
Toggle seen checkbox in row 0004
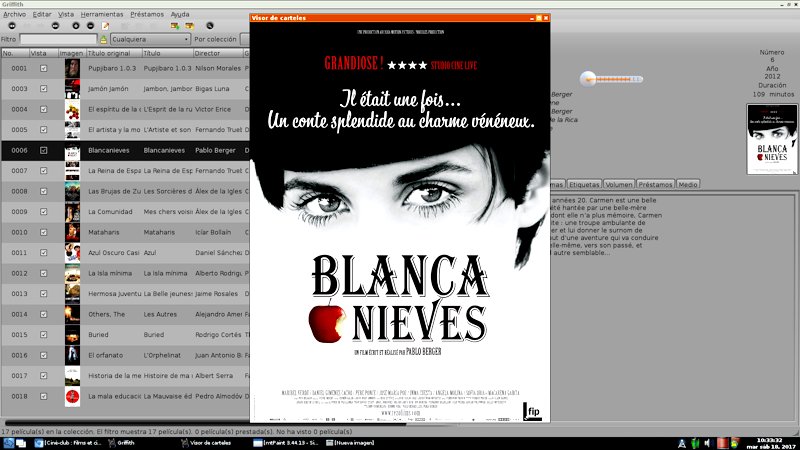43,109
